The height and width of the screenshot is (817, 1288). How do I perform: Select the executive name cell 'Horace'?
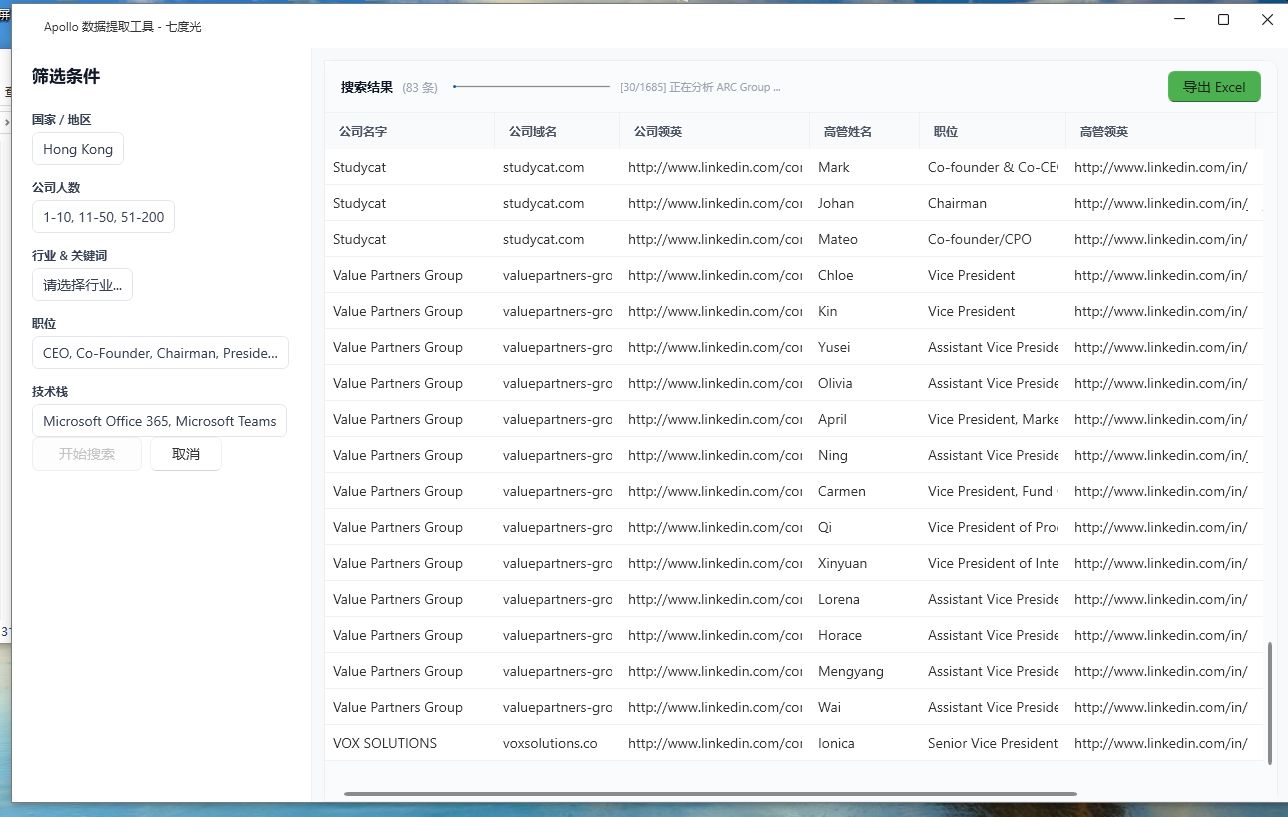point(865,635)
